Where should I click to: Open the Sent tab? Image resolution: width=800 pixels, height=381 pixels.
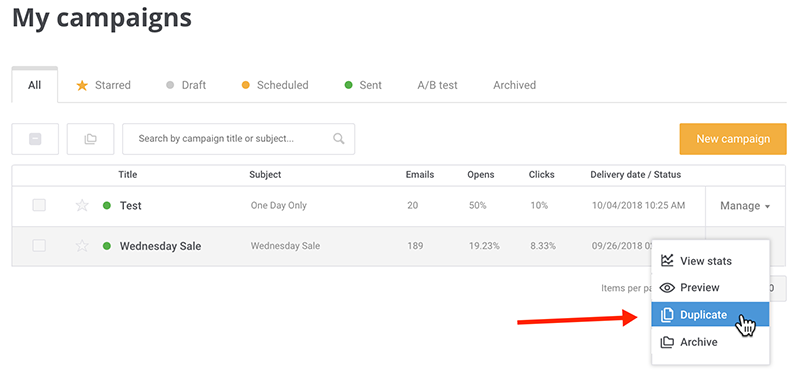(363, 85)
